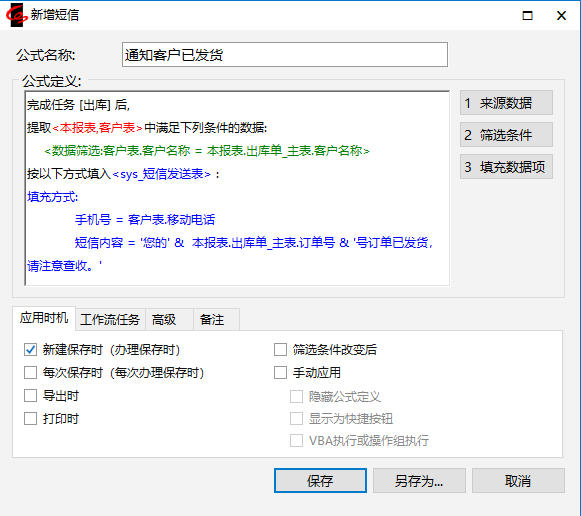Check the 打印时 option

point(30,419)
